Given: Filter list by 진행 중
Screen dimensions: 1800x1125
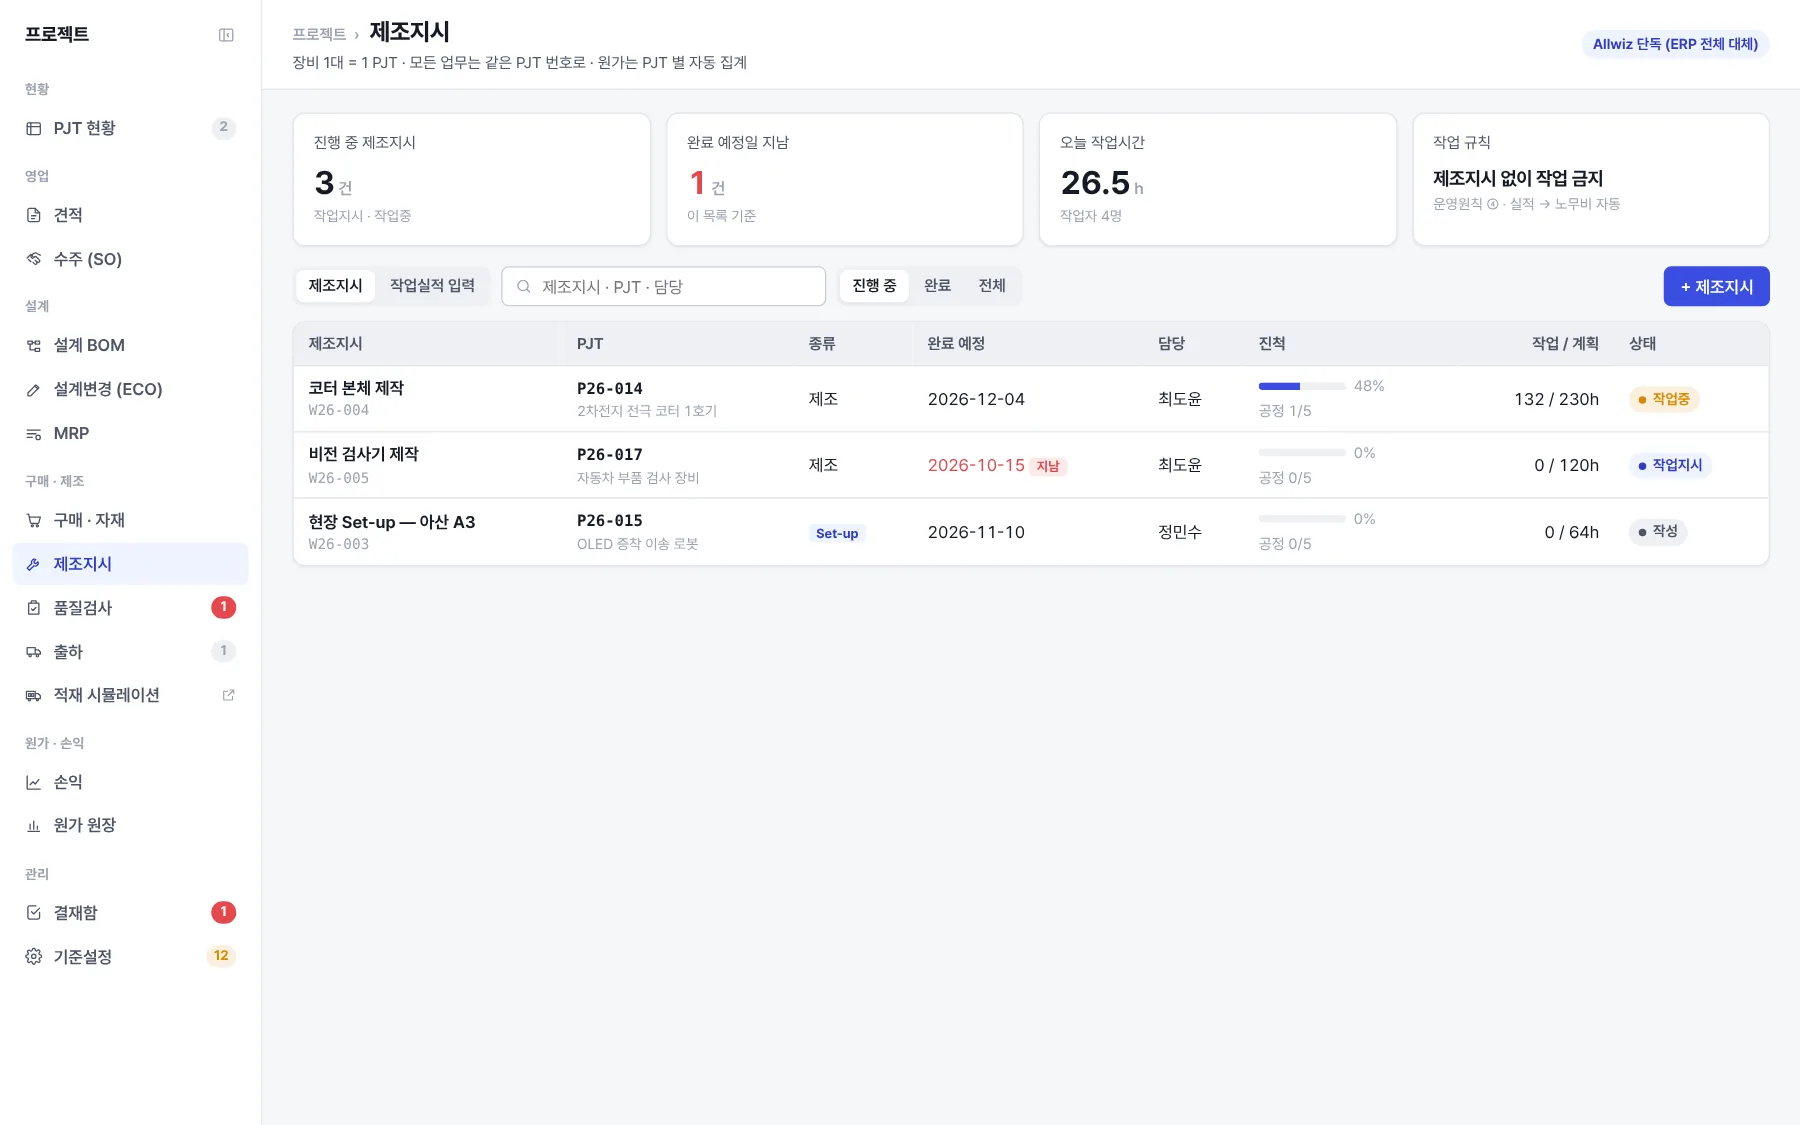Looking at the screenshot, I should (874, 286).
